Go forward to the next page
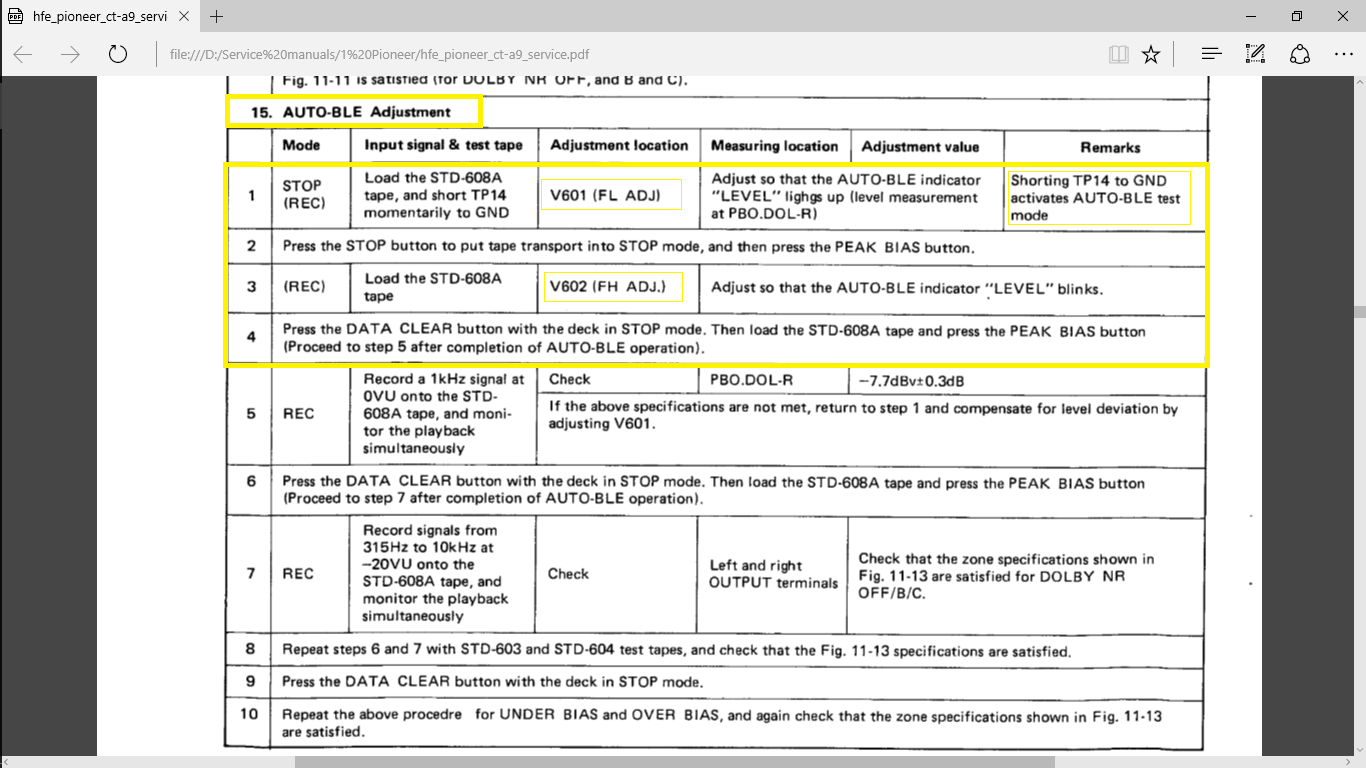Screen dimensions: 1366x768 [70, 54]
